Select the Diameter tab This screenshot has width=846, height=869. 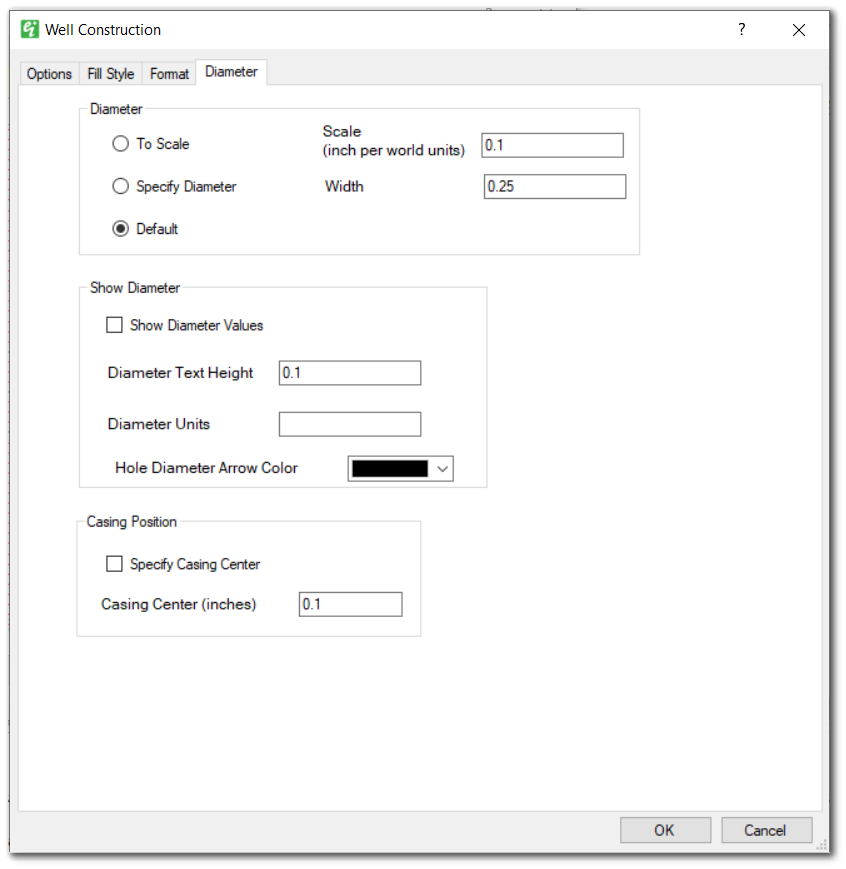click(231, 72)
